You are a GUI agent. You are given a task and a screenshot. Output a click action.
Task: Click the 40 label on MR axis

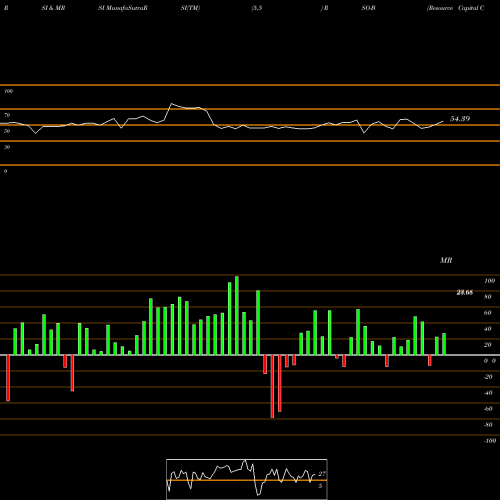coord(487,329)
